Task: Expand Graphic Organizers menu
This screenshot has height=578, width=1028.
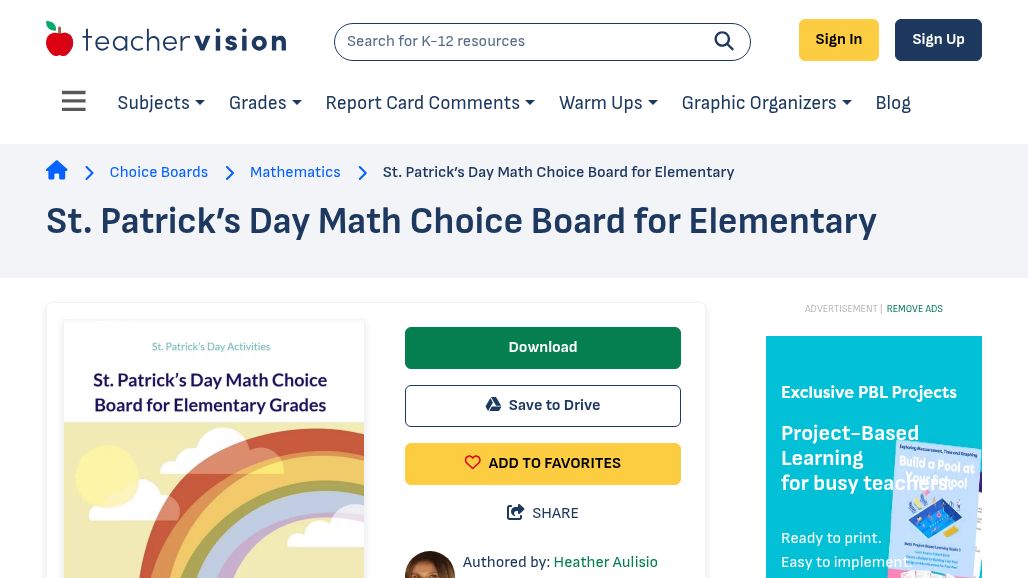Action: 766,103
